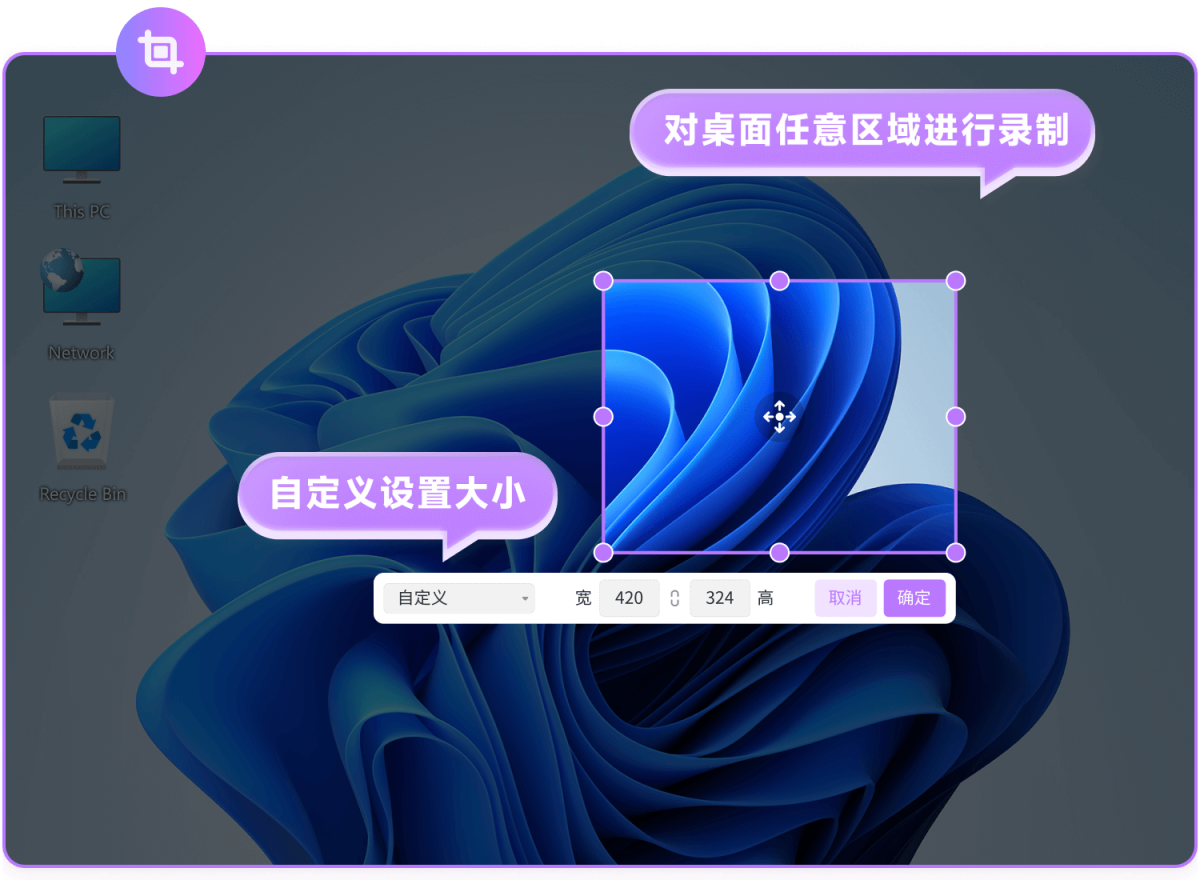Click the bottom-middle edge resize handle

click(x=779, y=552)
